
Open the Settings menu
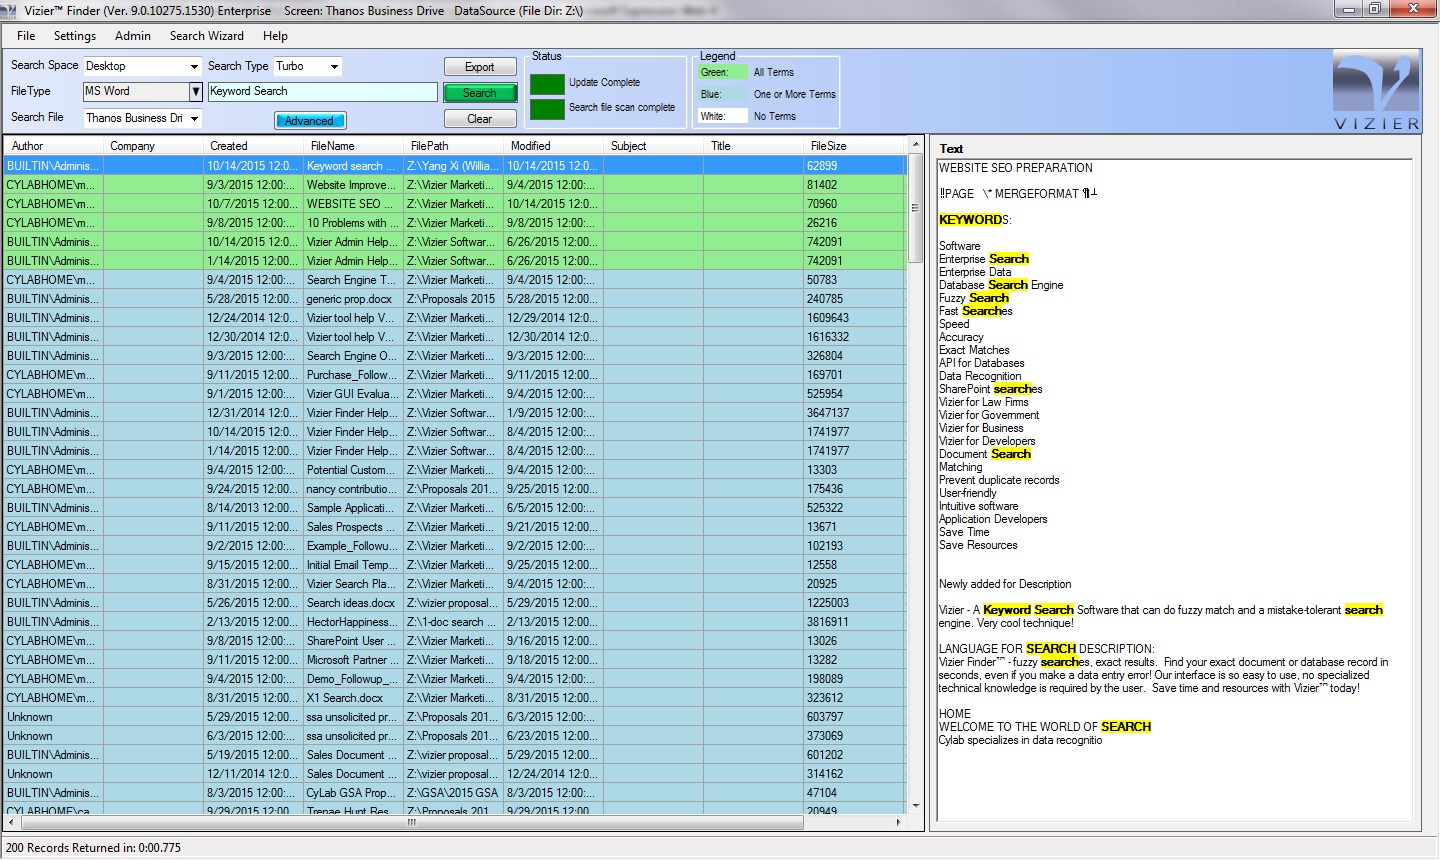tap(75, 36)
